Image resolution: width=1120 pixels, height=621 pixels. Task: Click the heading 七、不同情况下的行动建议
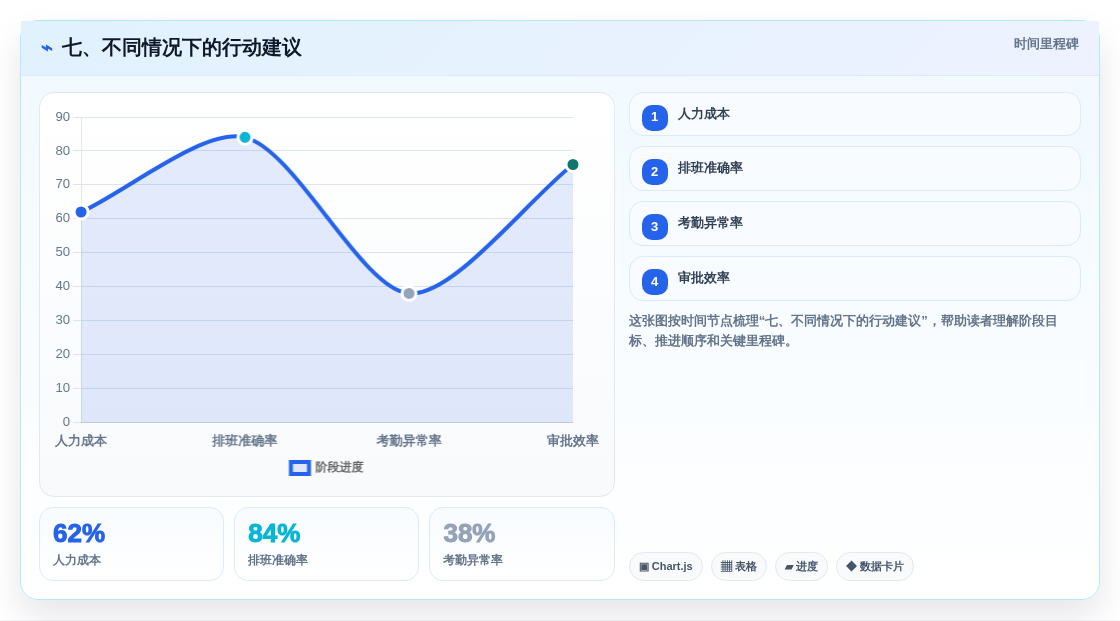(x=181, y=48)
